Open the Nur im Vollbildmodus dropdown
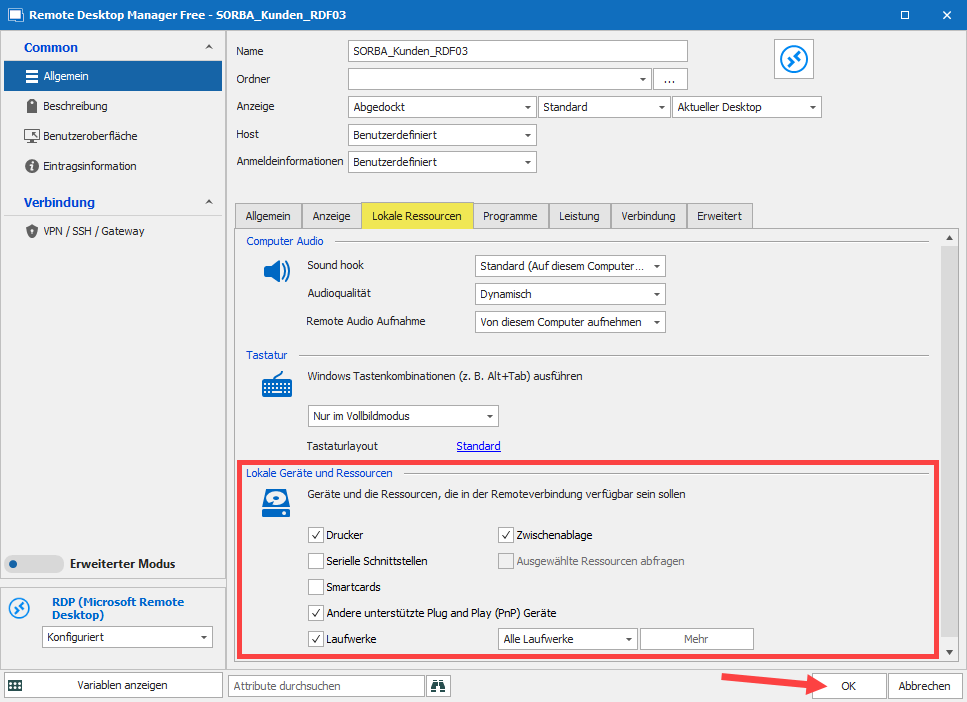This screenshot has width=967, height=702. [403, 416]
